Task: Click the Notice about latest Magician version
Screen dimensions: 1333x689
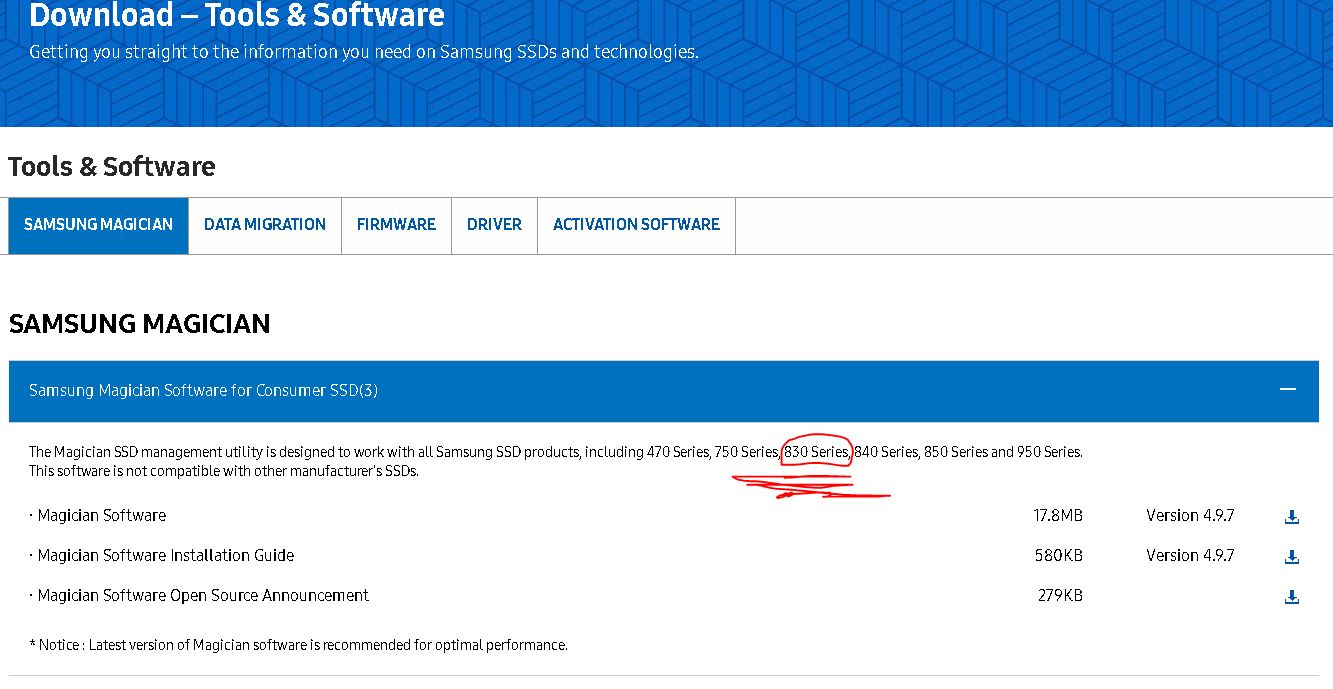Action: point(298,645)
